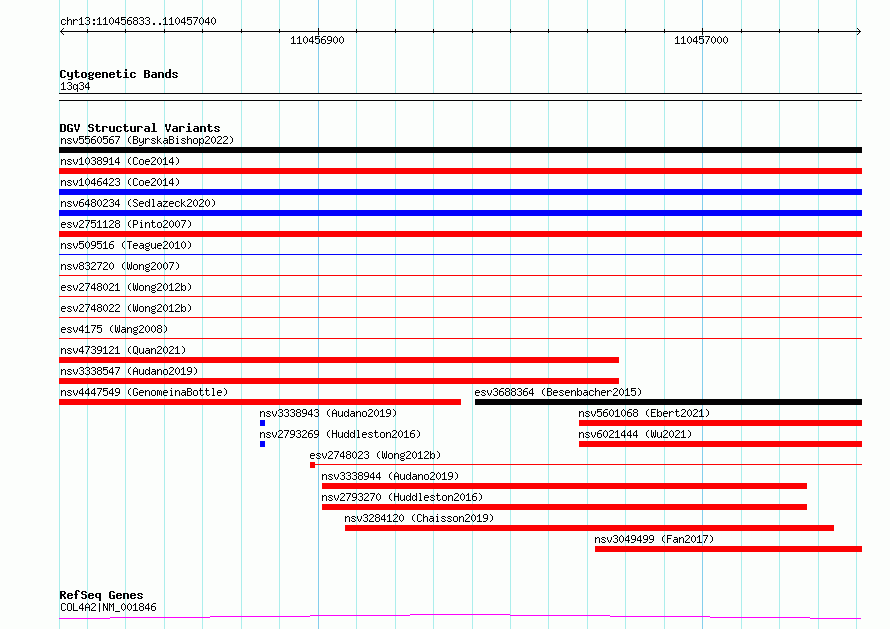The width and height of the screenshot is (890, 629).
Task: Click the red nsv3338944 variant bar
Action: tap(564, 486)
